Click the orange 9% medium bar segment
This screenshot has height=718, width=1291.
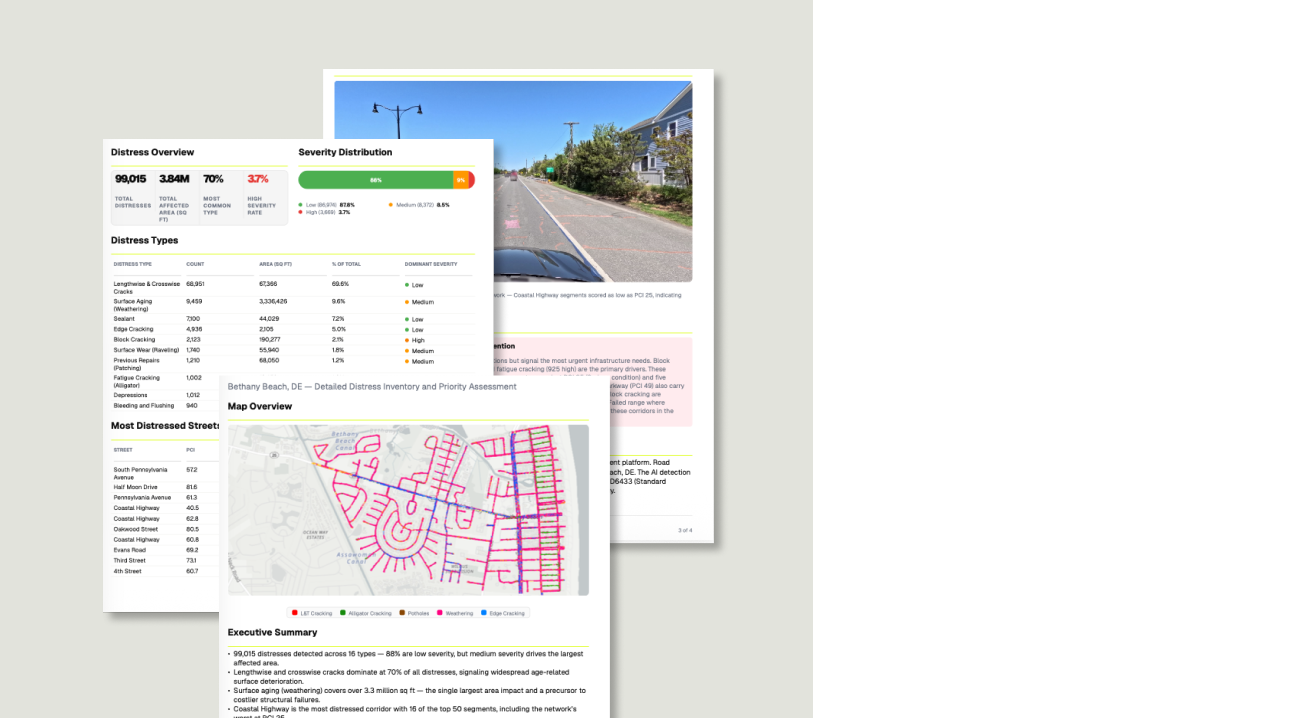click(x=460, y=180)
